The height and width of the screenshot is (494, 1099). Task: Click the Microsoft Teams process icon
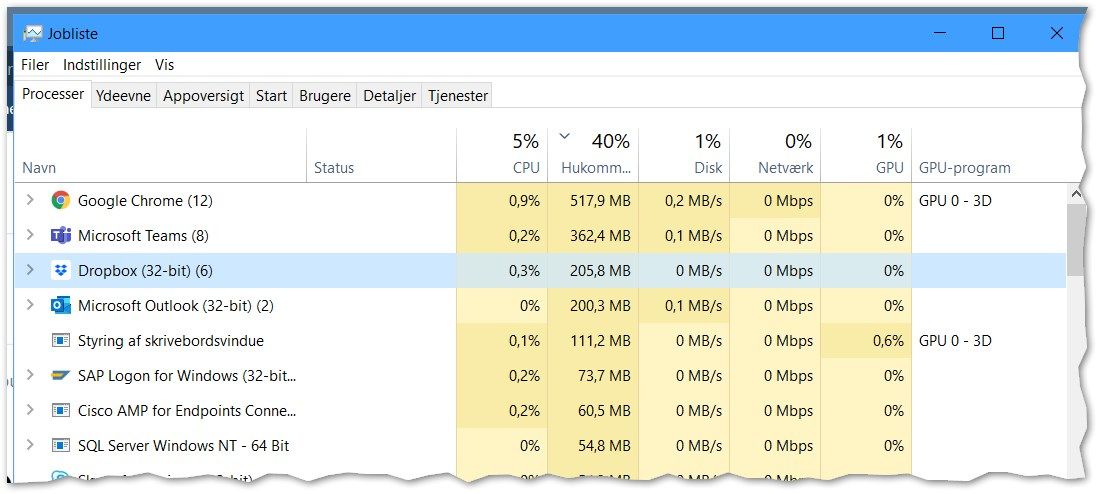61,236
